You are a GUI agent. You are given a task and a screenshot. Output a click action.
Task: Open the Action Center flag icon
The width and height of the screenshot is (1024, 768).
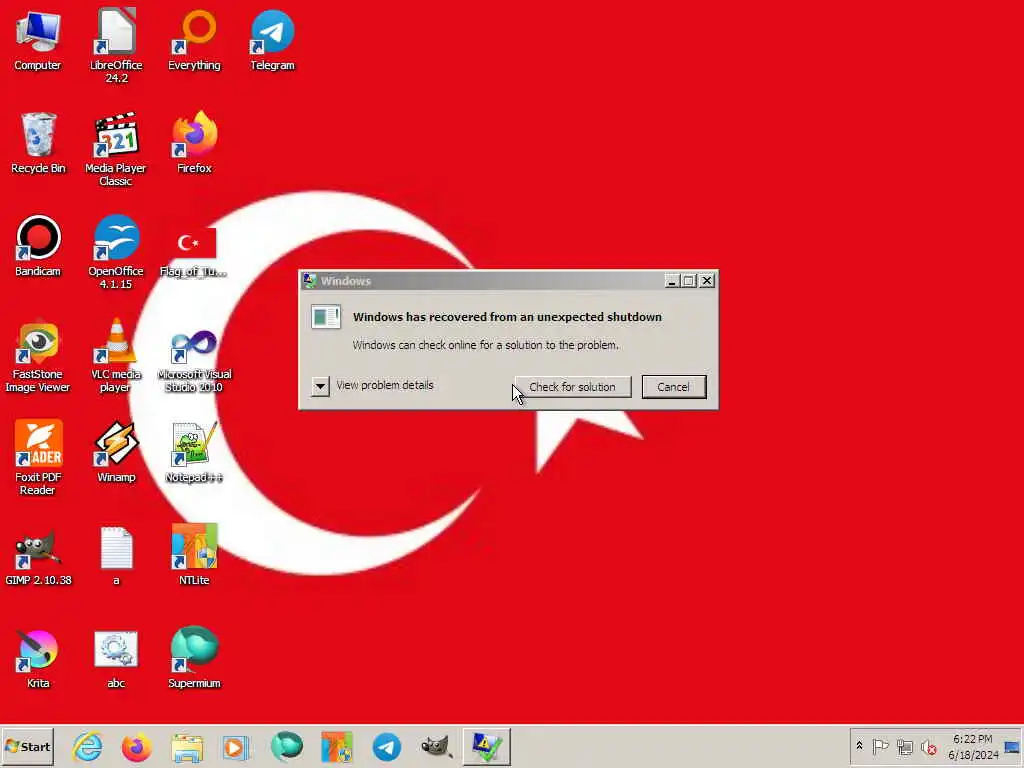[880, 746]
